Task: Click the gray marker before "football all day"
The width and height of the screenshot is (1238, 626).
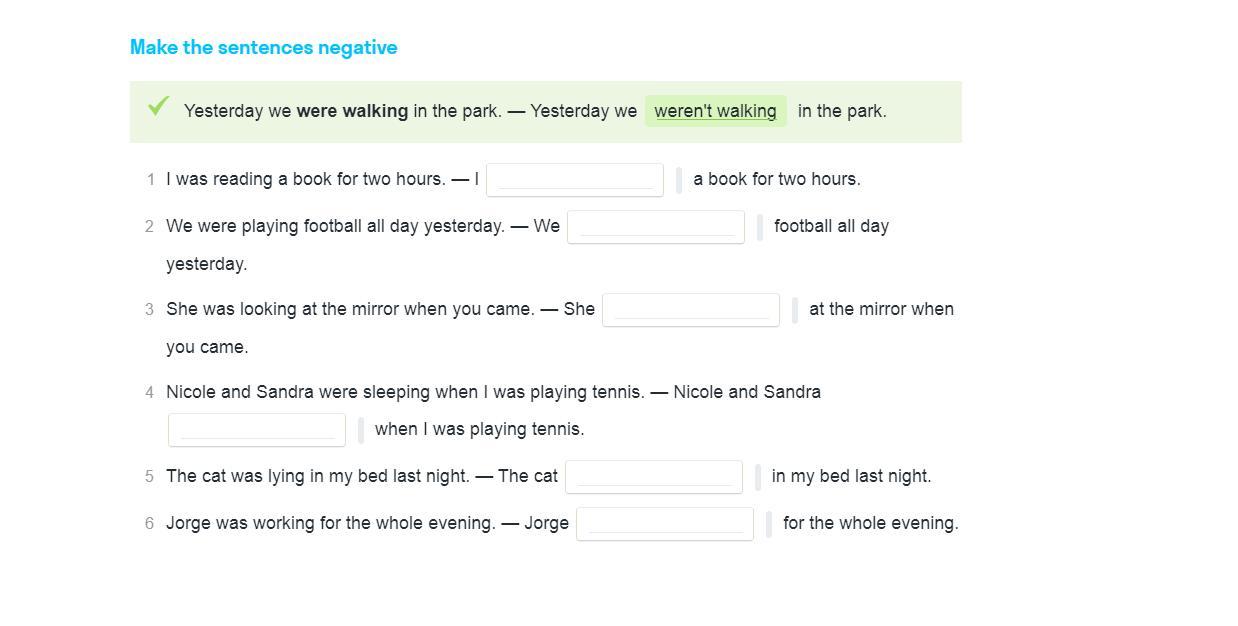Action: [760, 227]
